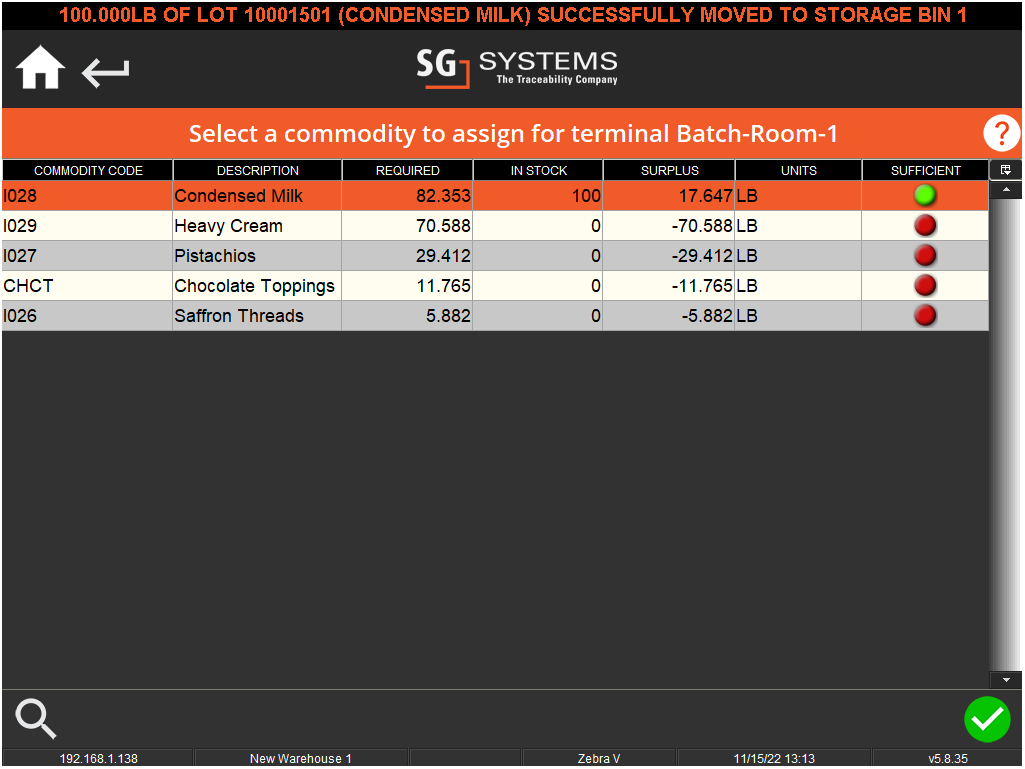Click the scrollbar down arrow icon
Viewport: 1025px width, 769px height.
pyautogui.click(x=1006, y=679)
